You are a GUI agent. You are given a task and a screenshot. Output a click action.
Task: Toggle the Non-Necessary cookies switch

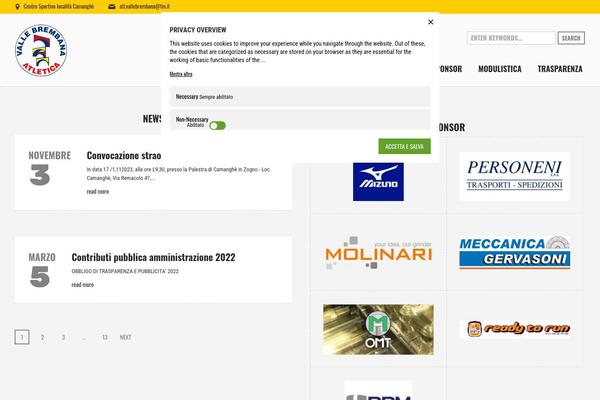pyautogui.click(x=217, y=126)
